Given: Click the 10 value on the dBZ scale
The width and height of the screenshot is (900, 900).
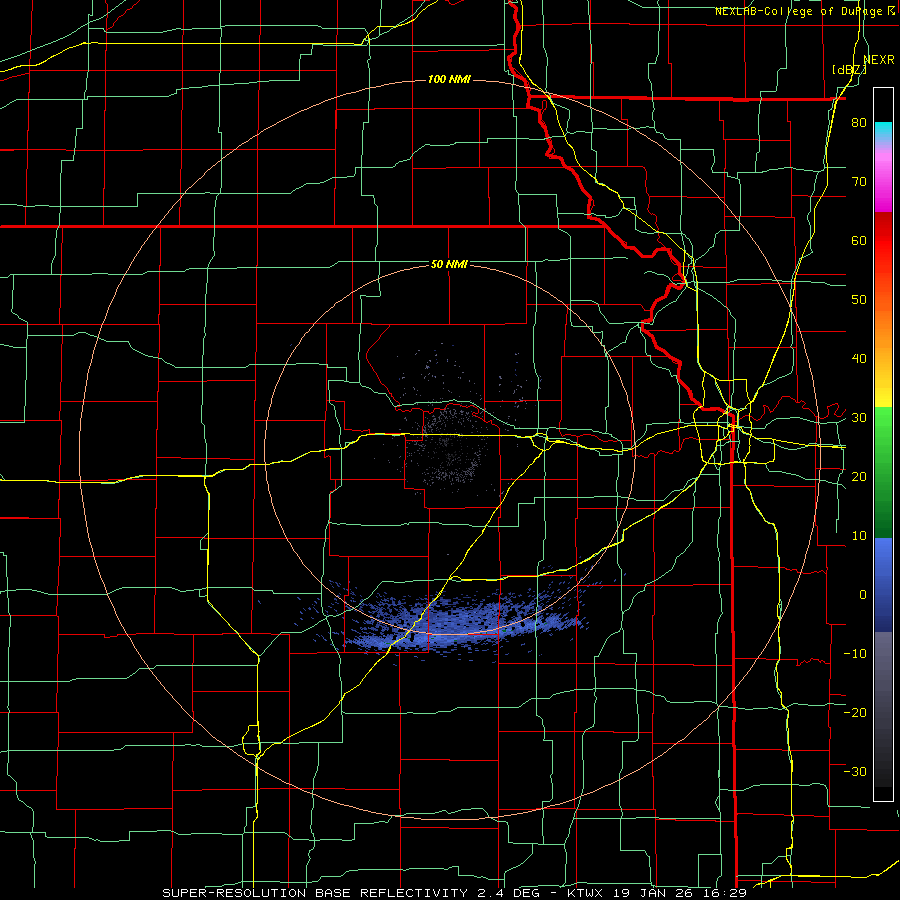Looking at the screenshot, I should coord(859,536).
